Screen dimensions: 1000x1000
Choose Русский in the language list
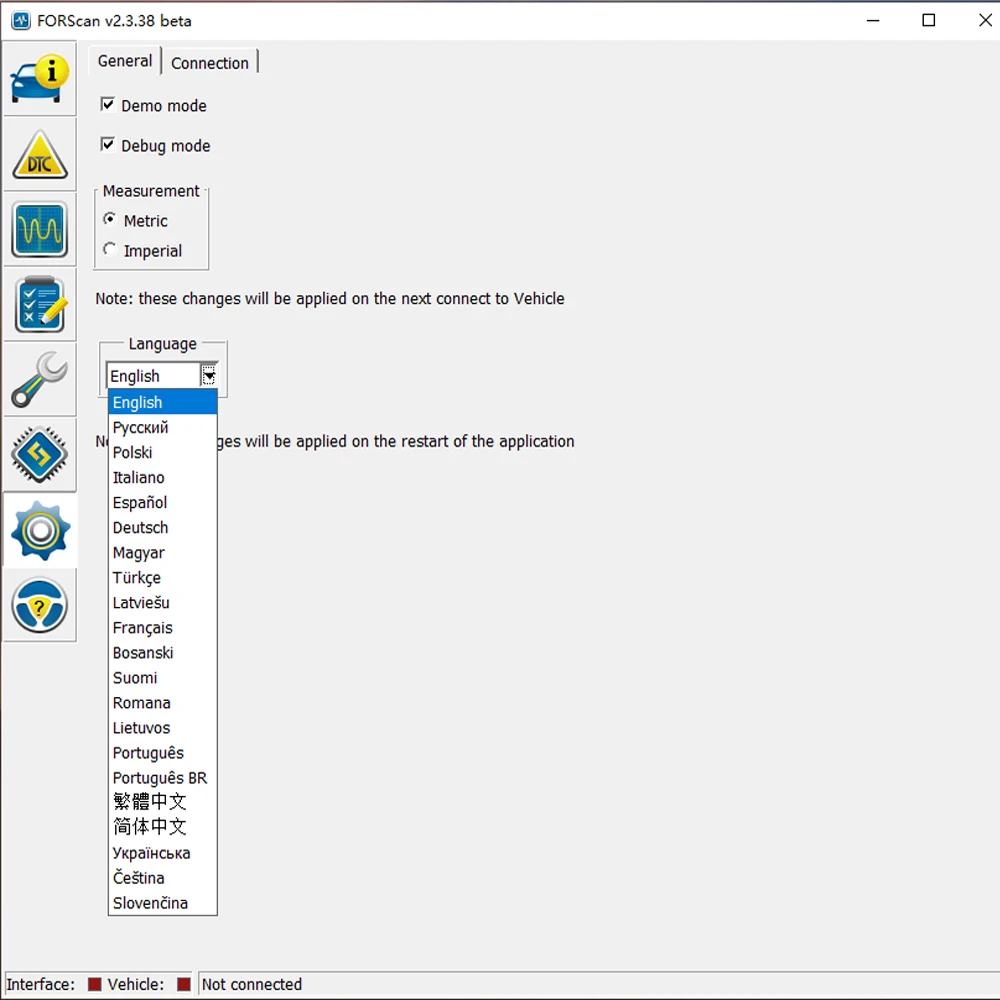click(x=163, y=427)
